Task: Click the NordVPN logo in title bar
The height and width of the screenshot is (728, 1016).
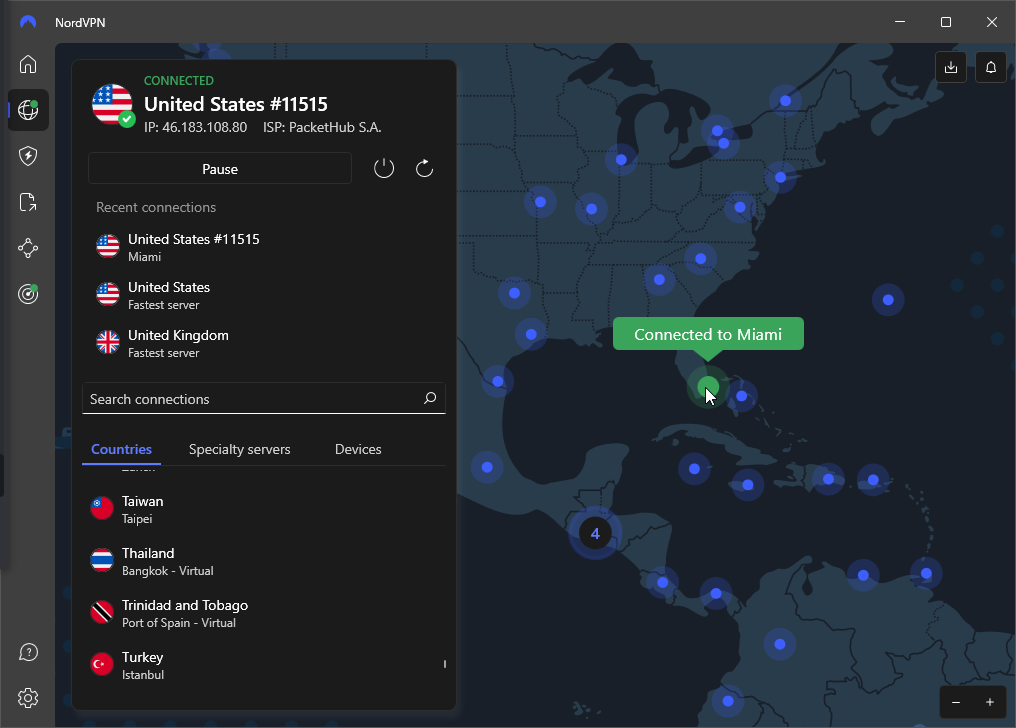Action: pyautogui.click(x=28, y=22)
